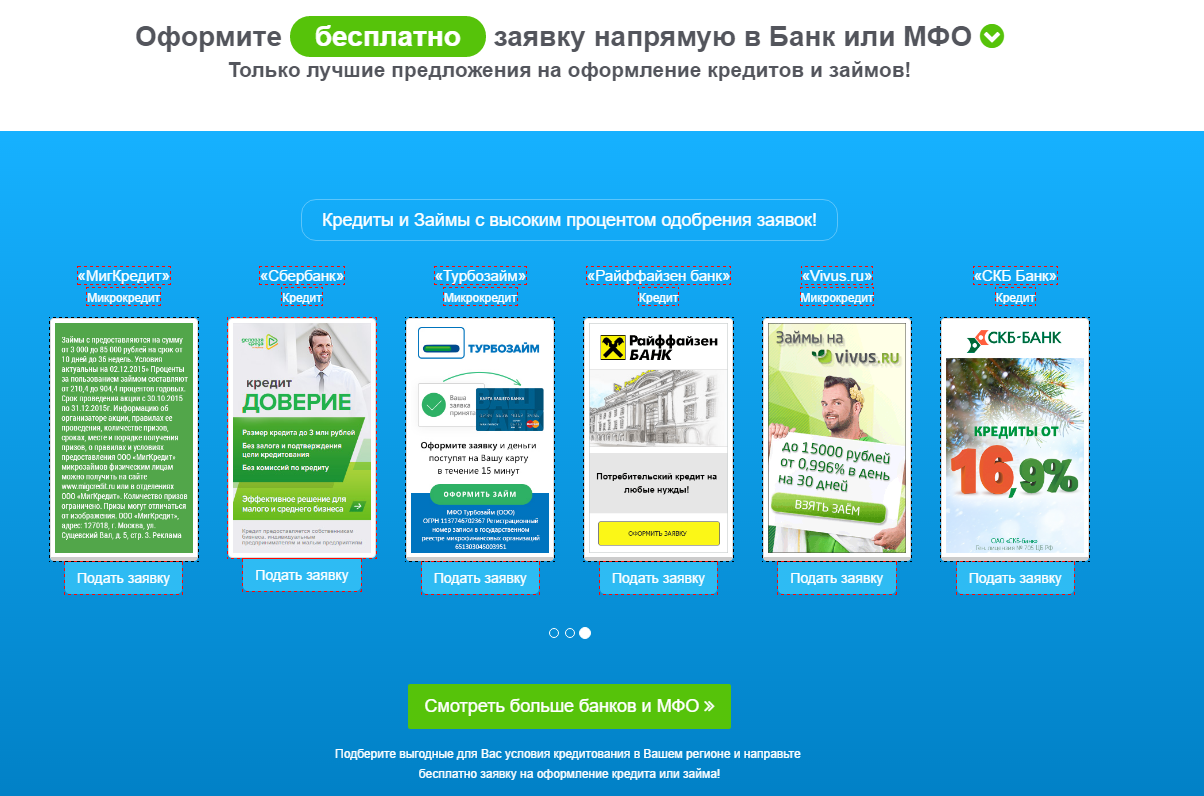Image resolution: width=1204 pixels, height=796 pixels.
Task: Open the «СКБ Банк» title link
Action: point(1015,276)
